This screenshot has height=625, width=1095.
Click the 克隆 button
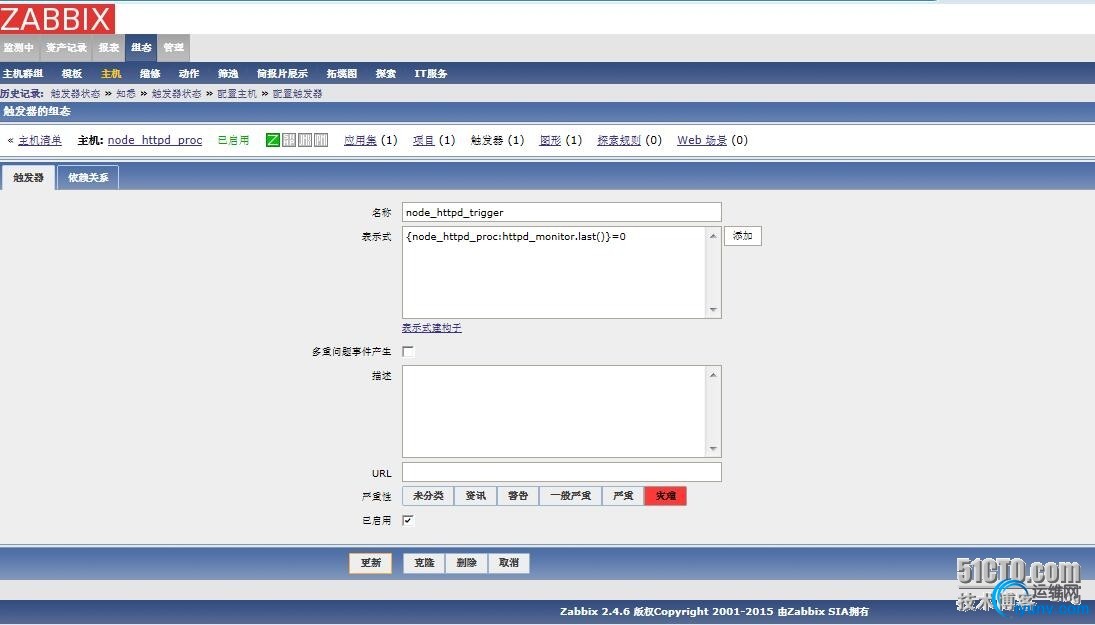point(424,563)
